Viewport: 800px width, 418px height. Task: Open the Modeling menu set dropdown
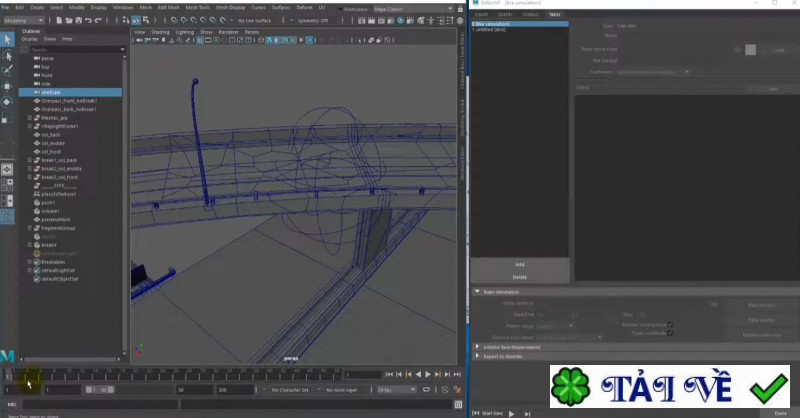pos(22,20)
